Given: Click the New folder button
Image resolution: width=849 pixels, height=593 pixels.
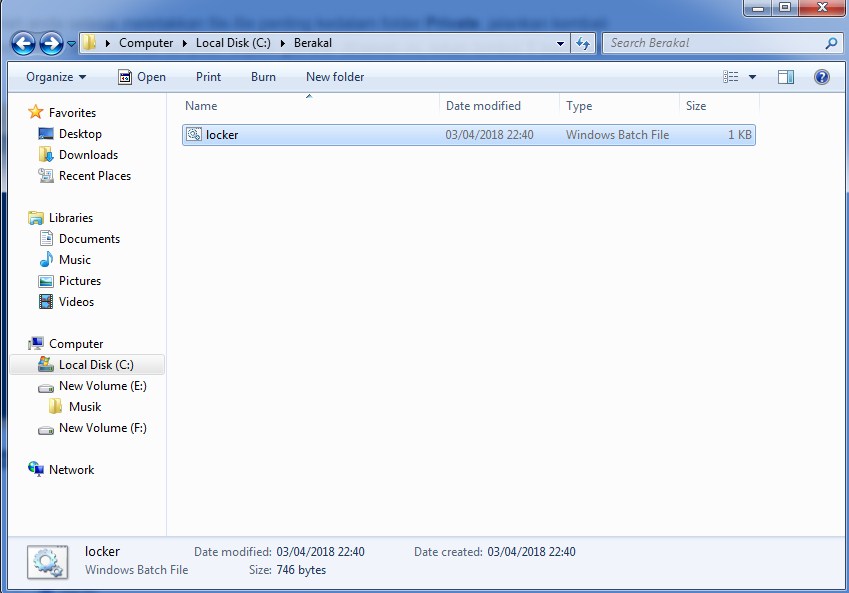Looking at the screenshot, I should 334,77.
